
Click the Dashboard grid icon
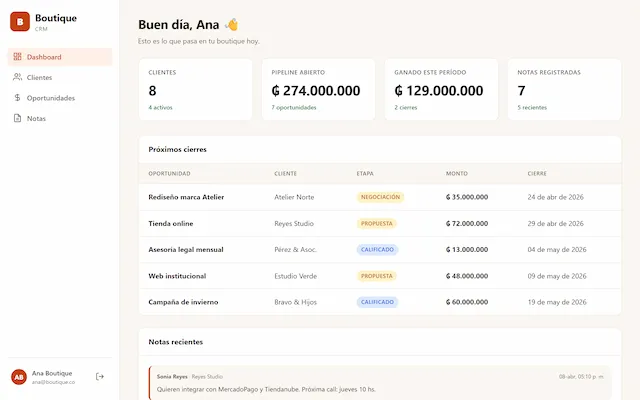tap(17, 57)
